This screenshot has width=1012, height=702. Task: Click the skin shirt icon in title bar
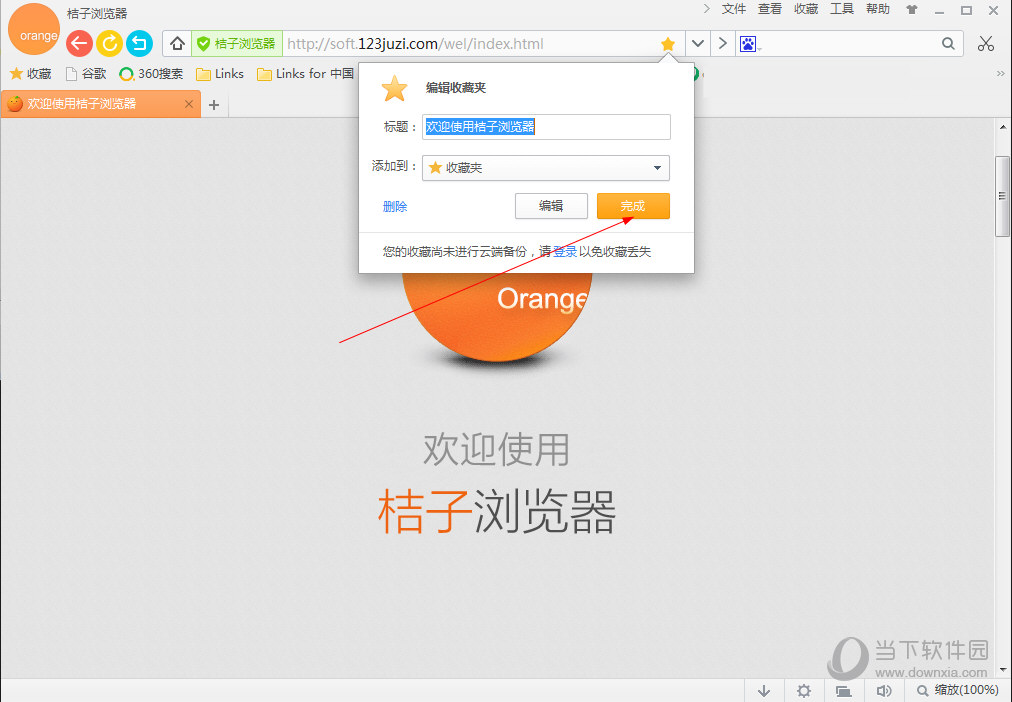(911, 10)
